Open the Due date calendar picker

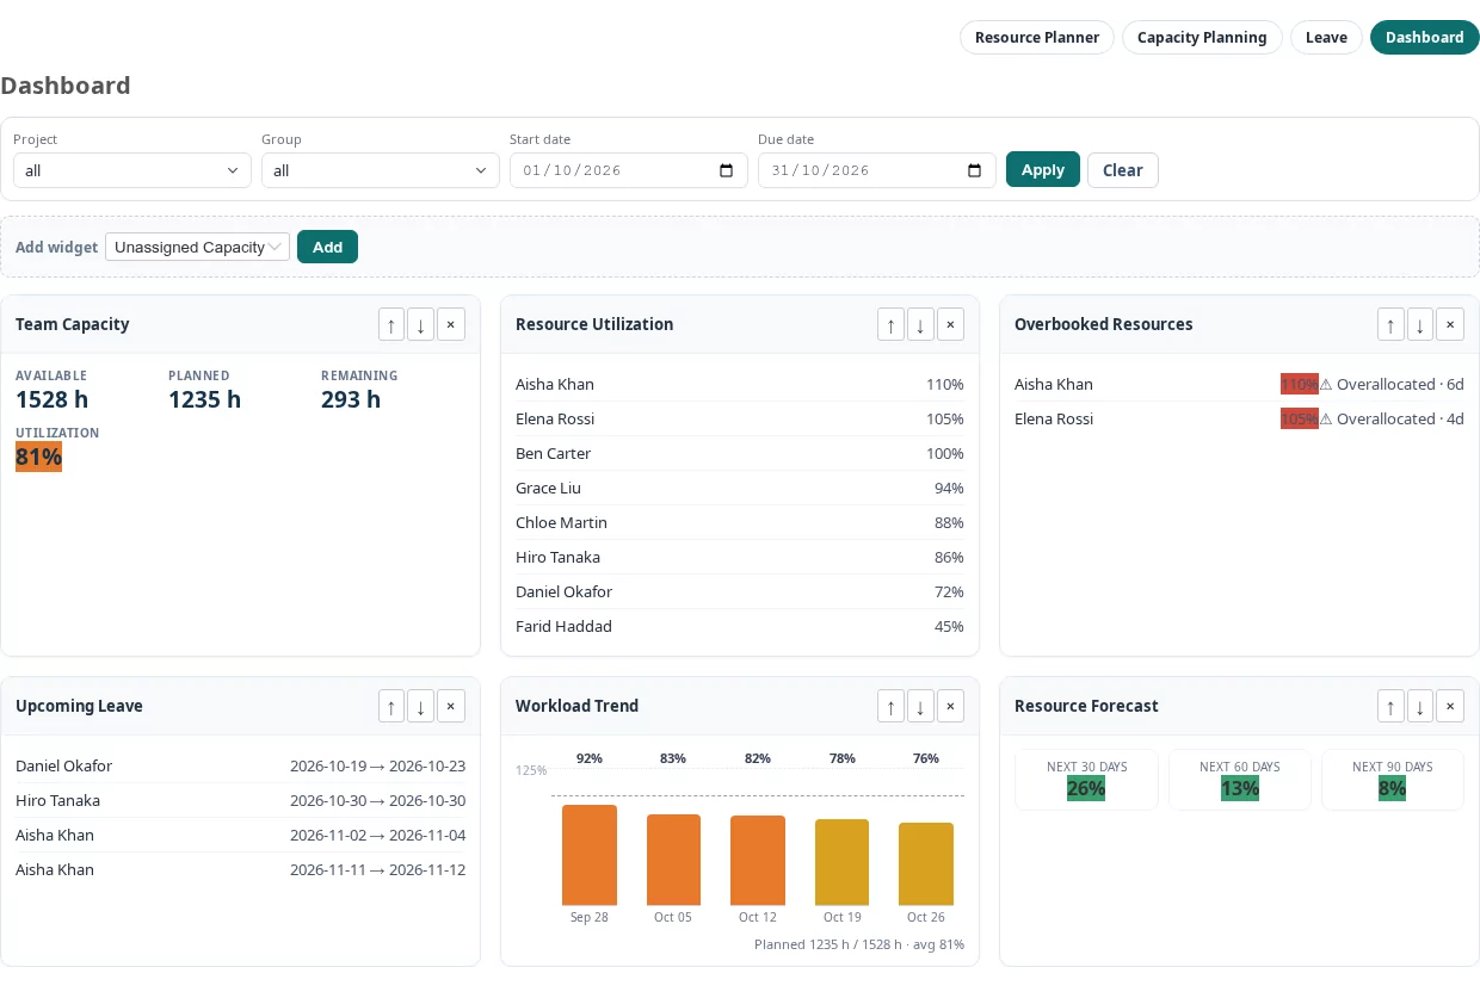(974, 171)
